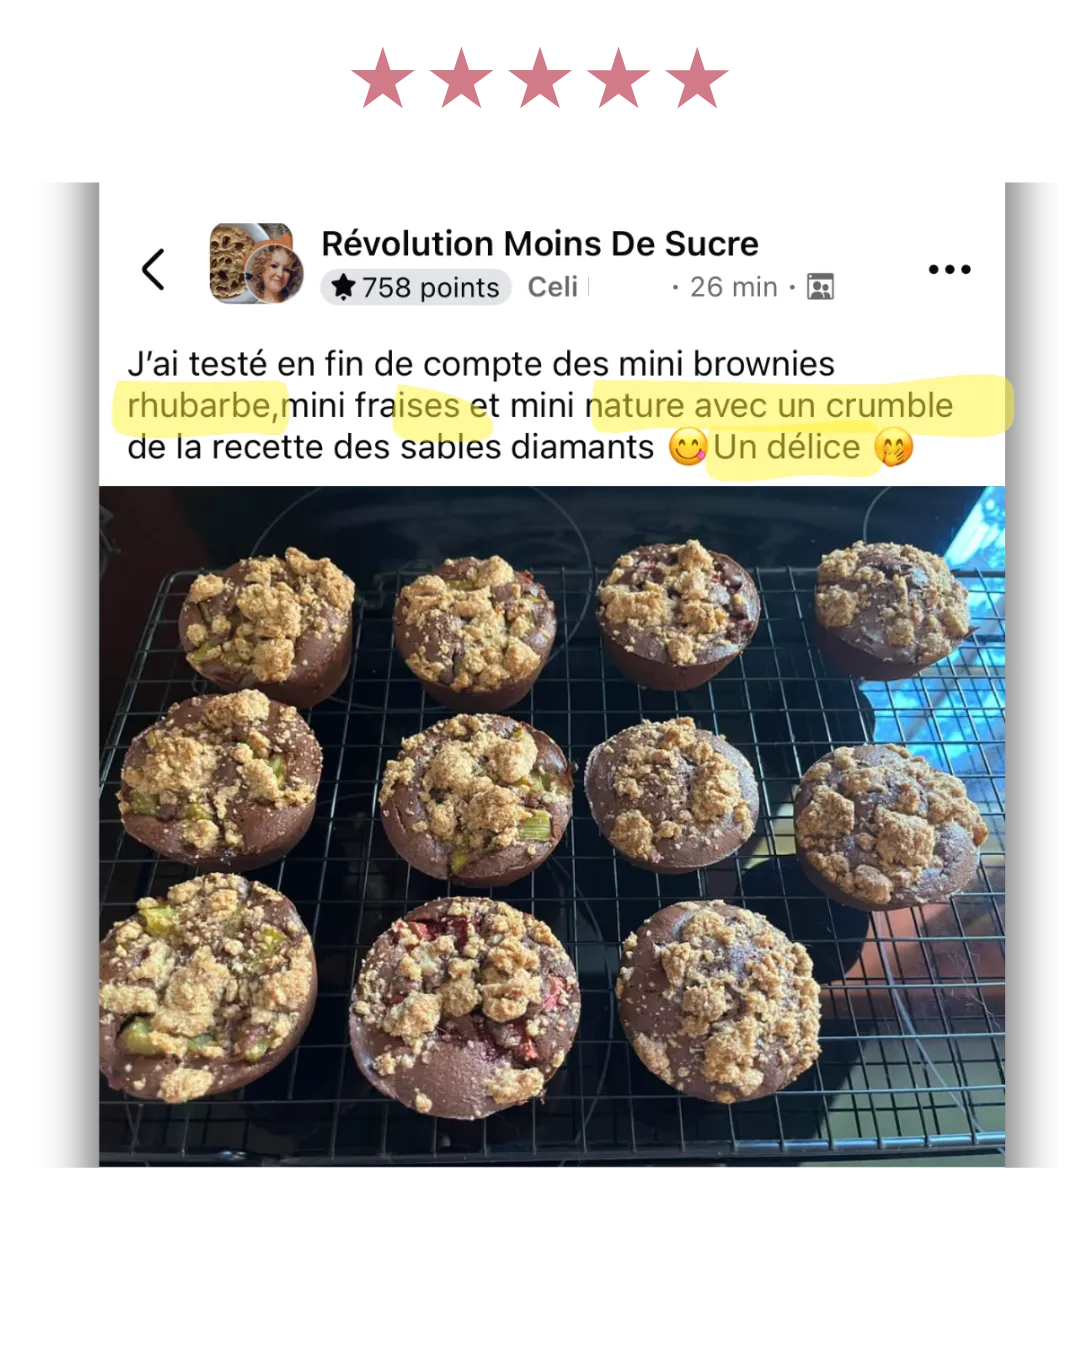Click the yummy face emoji after diamants
1080x1350 pixels.
coord(688,447)
